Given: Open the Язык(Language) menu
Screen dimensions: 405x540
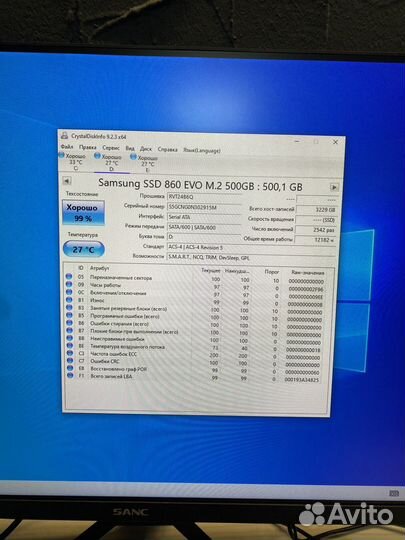Looking at the screenshot, I should (202, 150).
